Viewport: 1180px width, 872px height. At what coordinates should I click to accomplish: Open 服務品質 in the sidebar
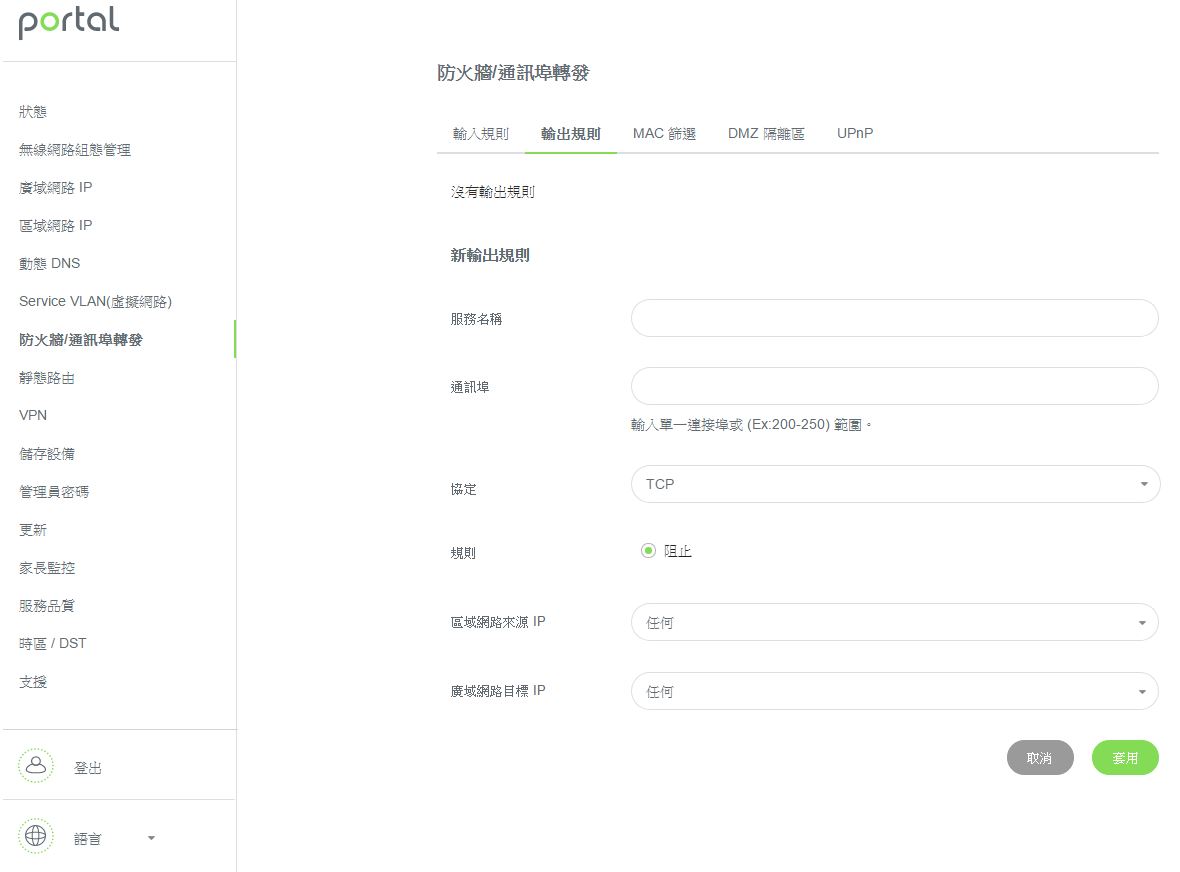[47, 606]
